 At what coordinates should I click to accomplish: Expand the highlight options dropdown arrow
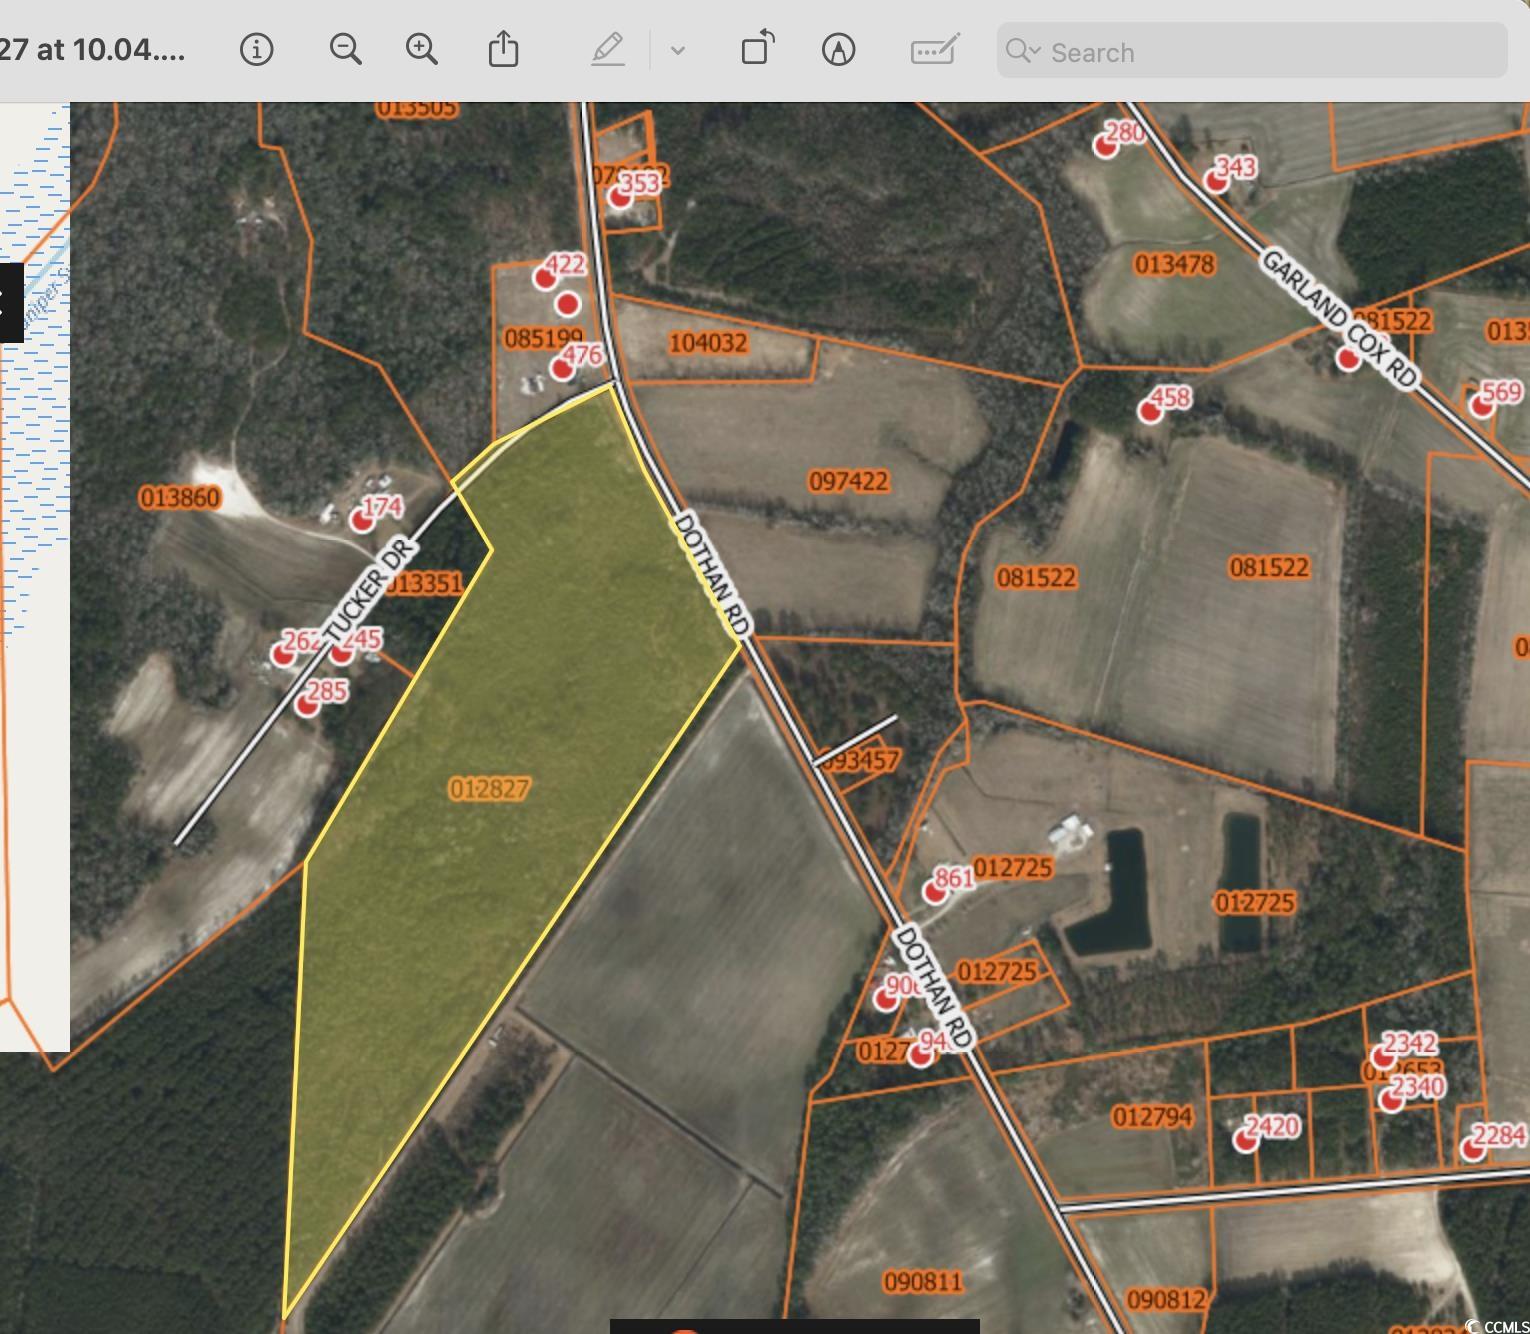(x=677, y=50)
